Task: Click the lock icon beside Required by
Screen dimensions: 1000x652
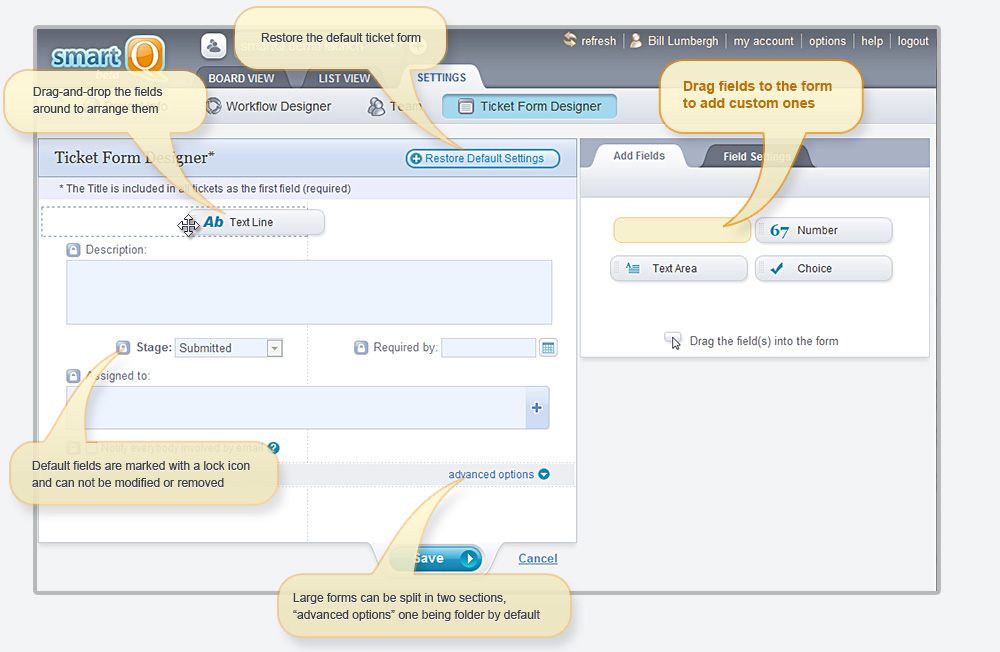Action: 361,348
